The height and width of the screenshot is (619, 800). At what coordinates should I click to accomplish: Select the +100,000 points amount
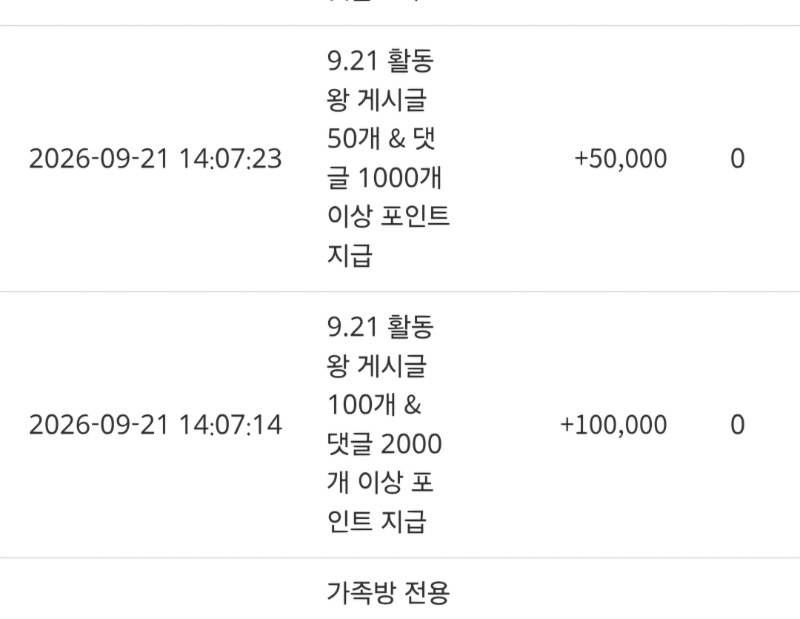(613, 425)
